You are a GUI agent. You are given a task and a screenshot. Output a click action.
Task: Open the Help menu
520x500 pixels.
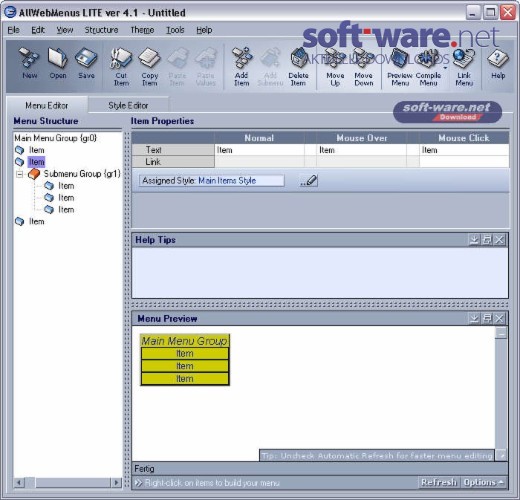[204, 30]
